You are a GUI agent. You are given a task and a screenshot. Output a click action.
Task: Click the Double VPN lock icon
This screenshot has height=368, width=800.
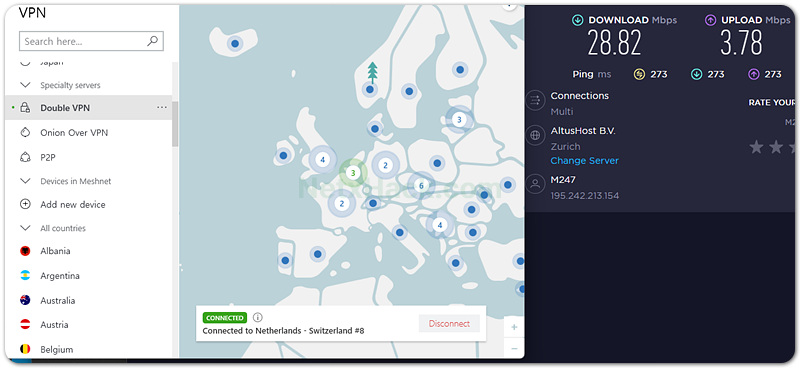(x=25, y=108)
